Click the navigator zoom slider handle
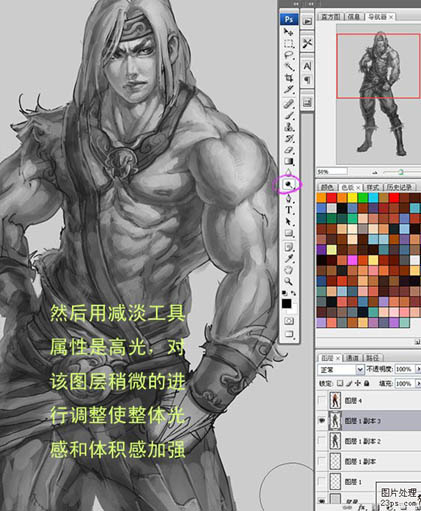Image resolution: width=421 pixels, height=511 pixels. (x=401, y=172)
